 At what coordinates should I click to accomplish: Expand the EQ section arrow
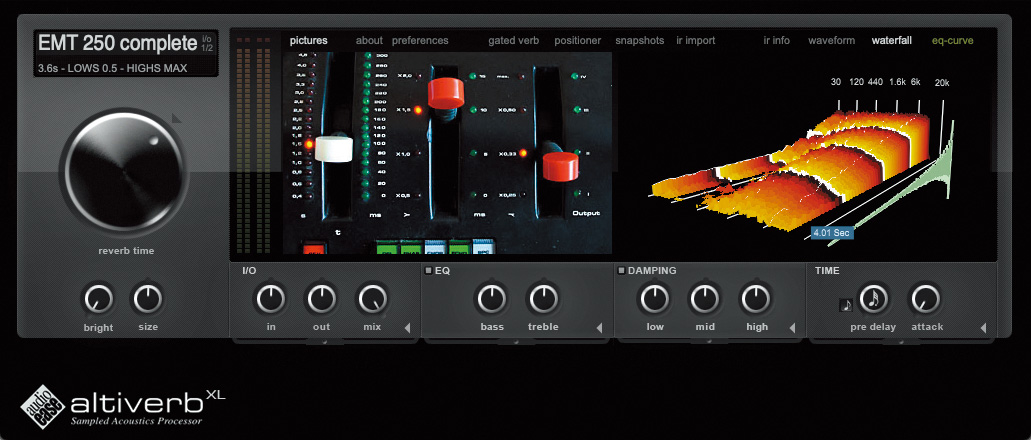(600, 328)
